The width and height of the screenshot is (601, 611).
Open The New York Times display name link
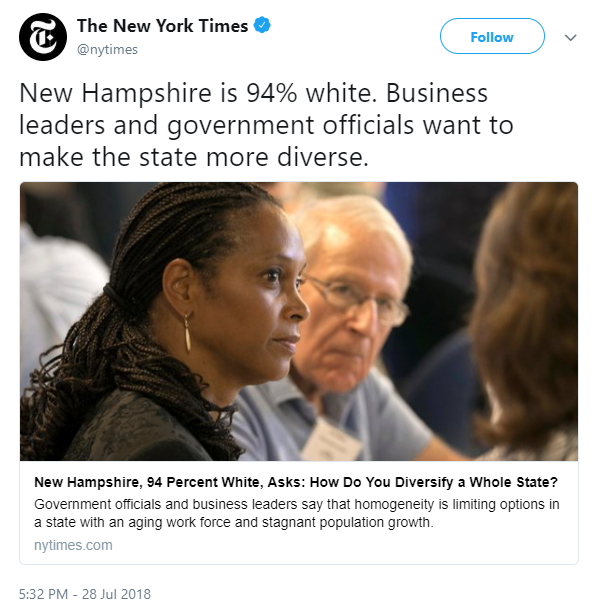(162, 26)
